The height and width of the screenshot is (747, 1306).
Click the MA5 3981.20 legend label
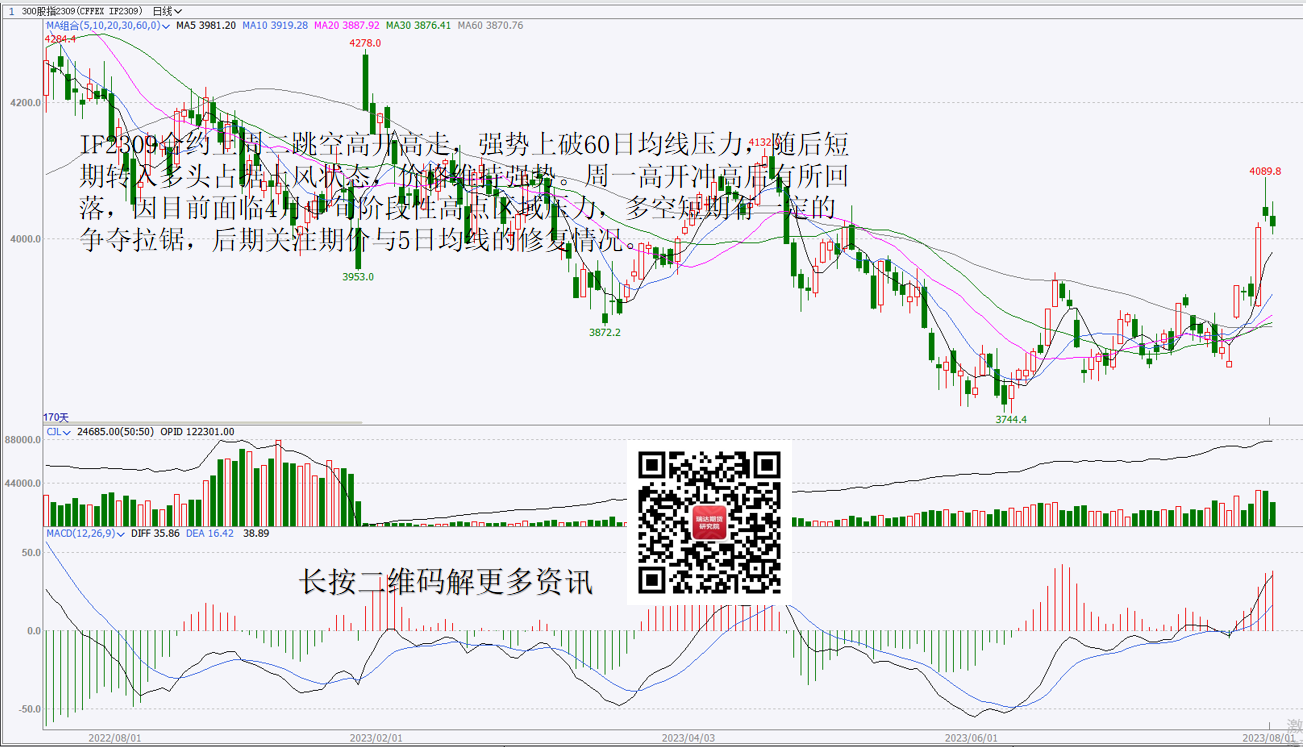tap(205, 26)
